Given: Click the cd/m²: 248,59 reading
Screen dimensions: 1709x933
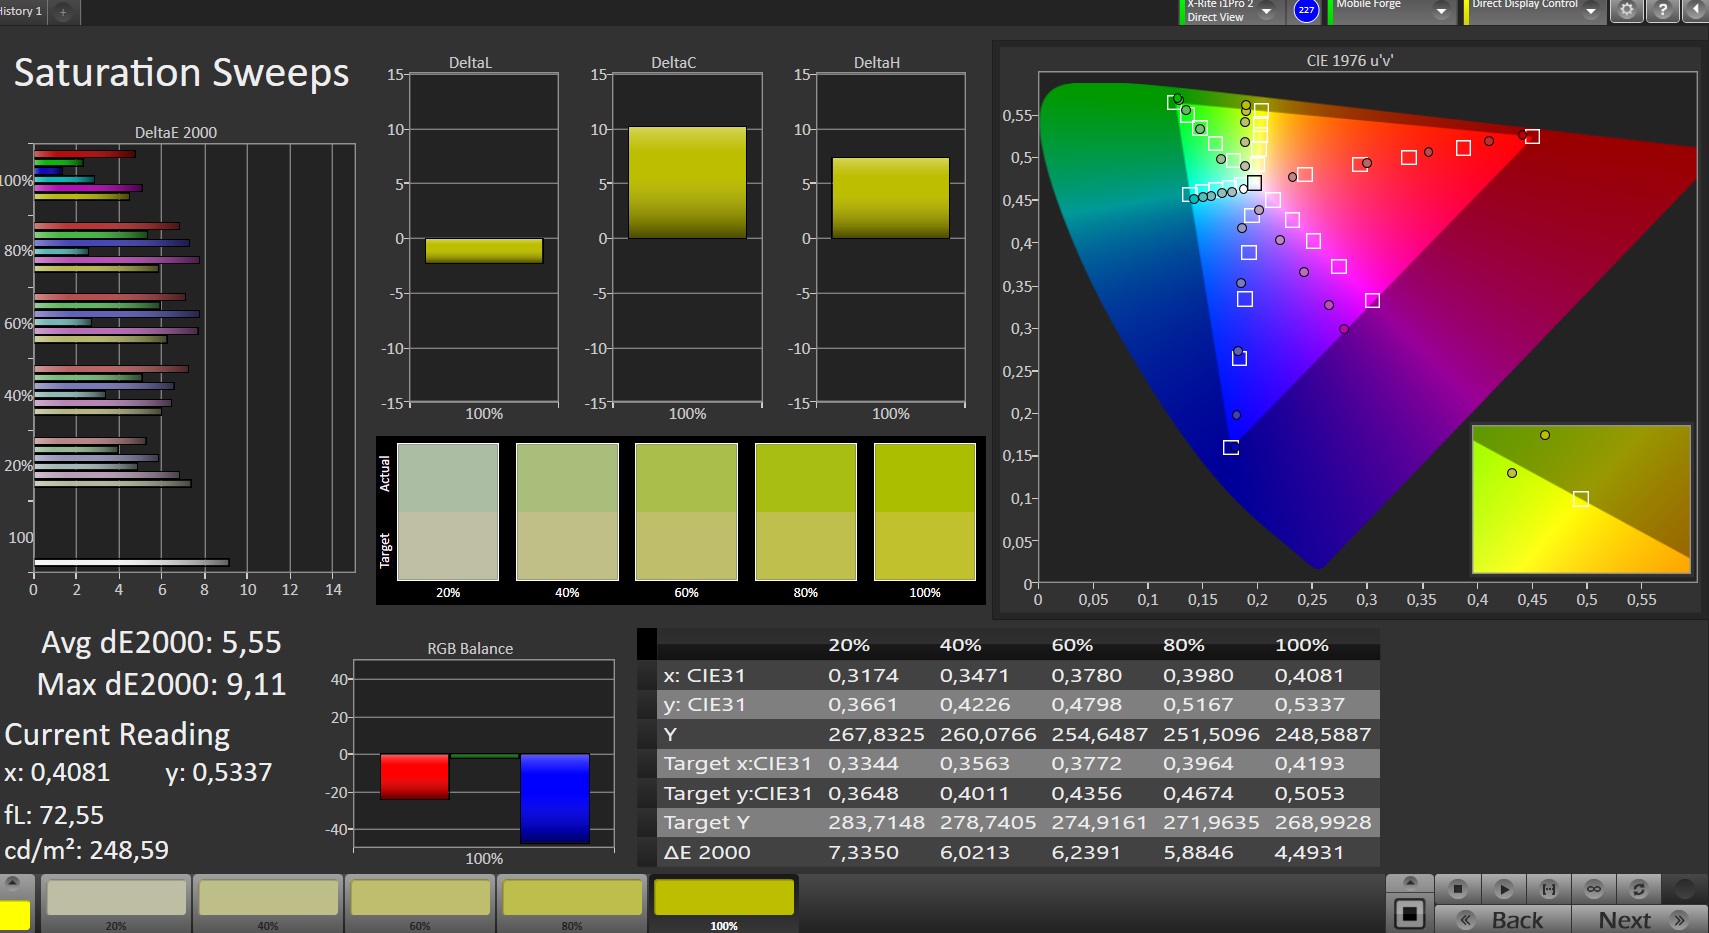Looking at the screenshot, I should (86, 850).
